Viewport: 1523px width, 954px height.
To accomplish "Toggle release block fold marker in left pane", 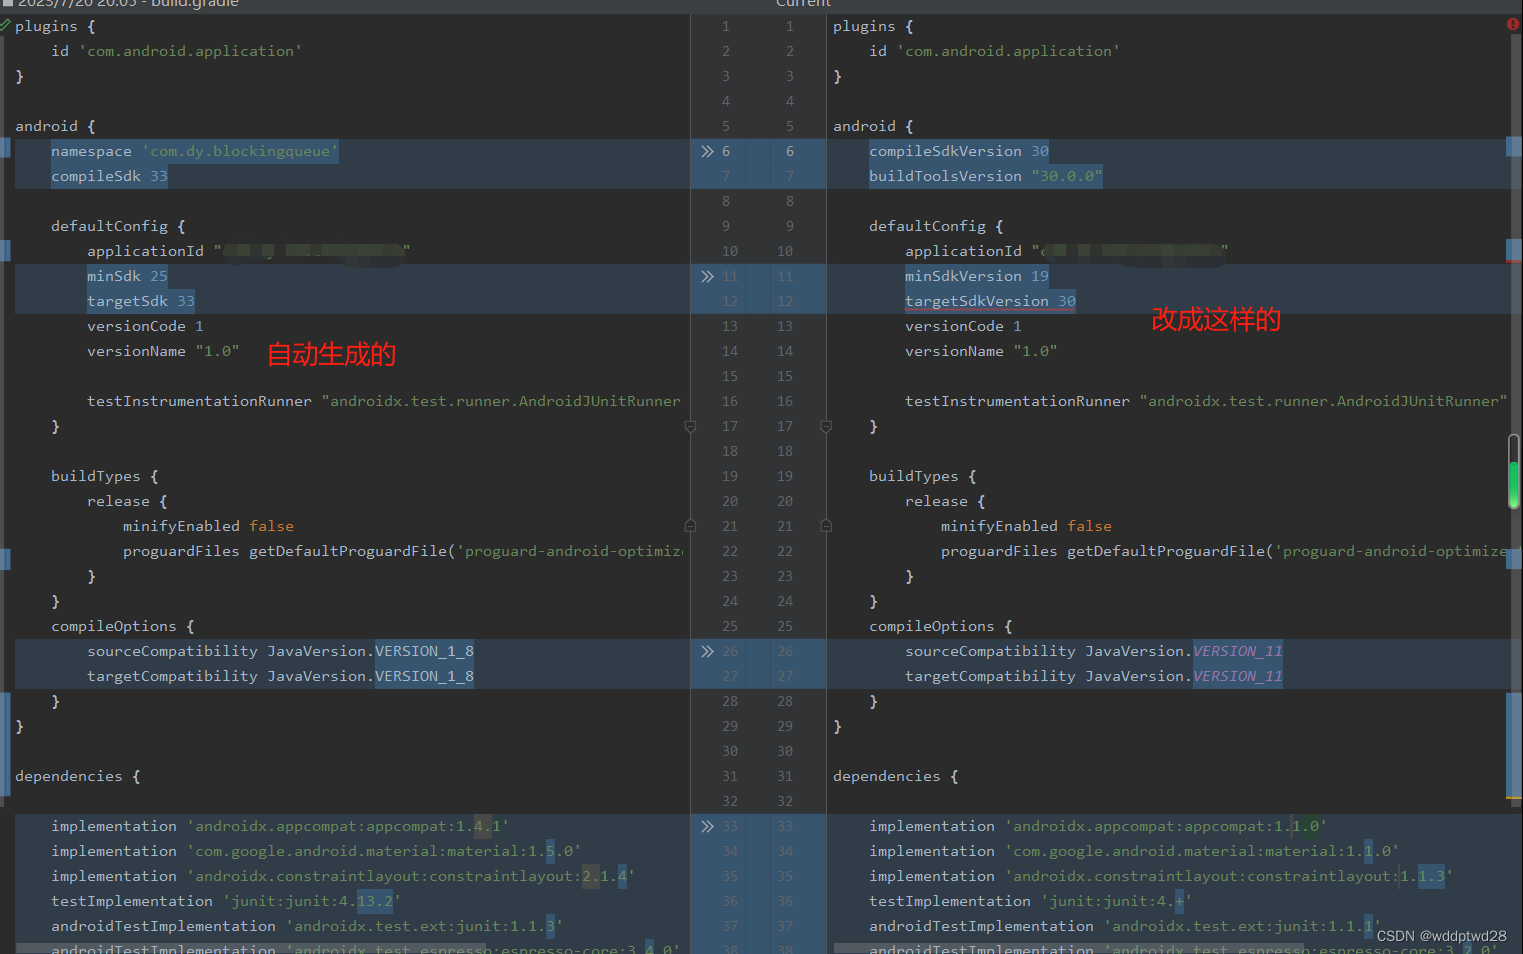I will click(690, 525).
